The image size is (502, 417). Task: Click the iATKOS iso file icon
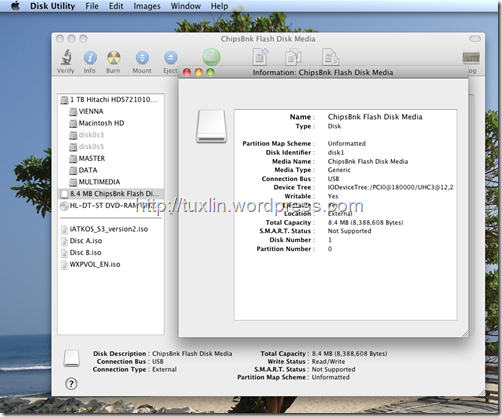[64, 229]
